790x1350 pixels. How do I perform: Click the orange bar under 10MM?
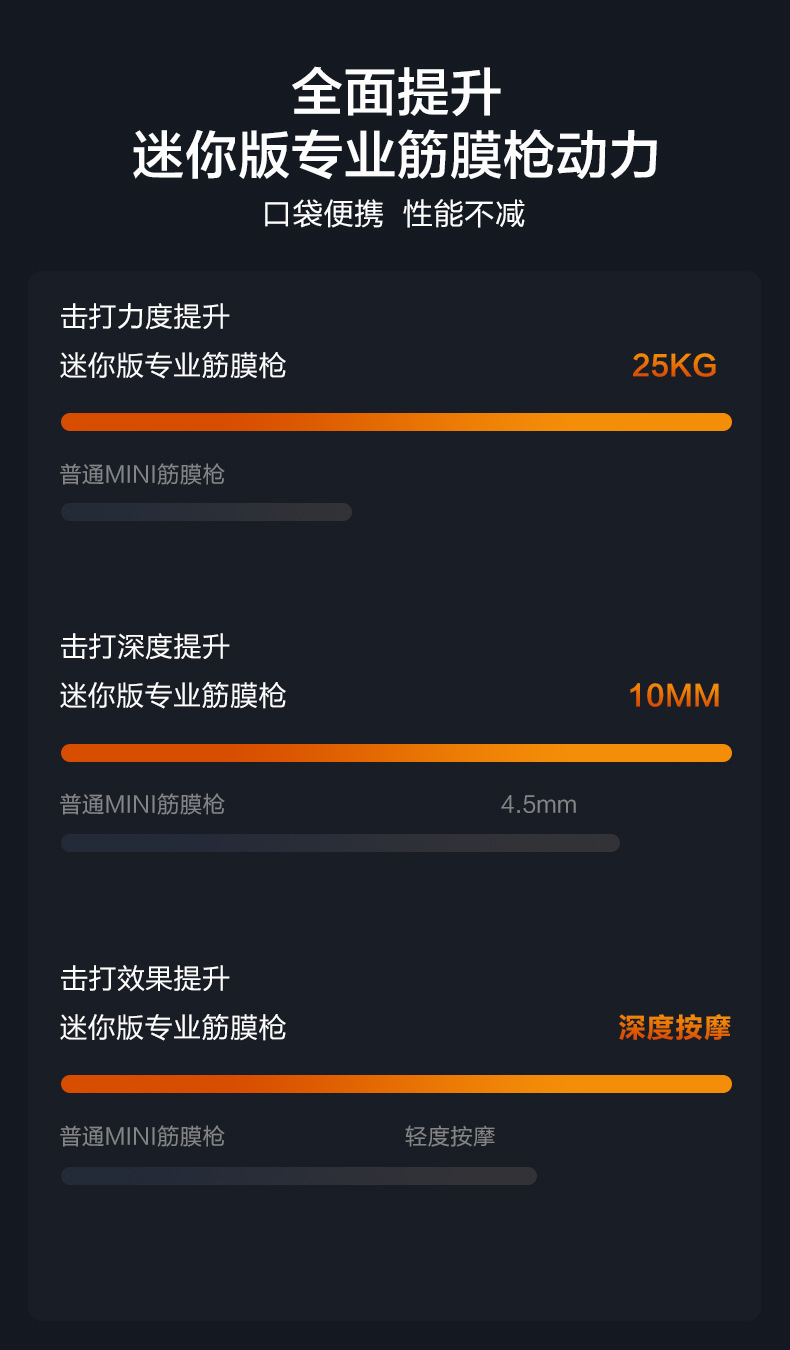396,753
